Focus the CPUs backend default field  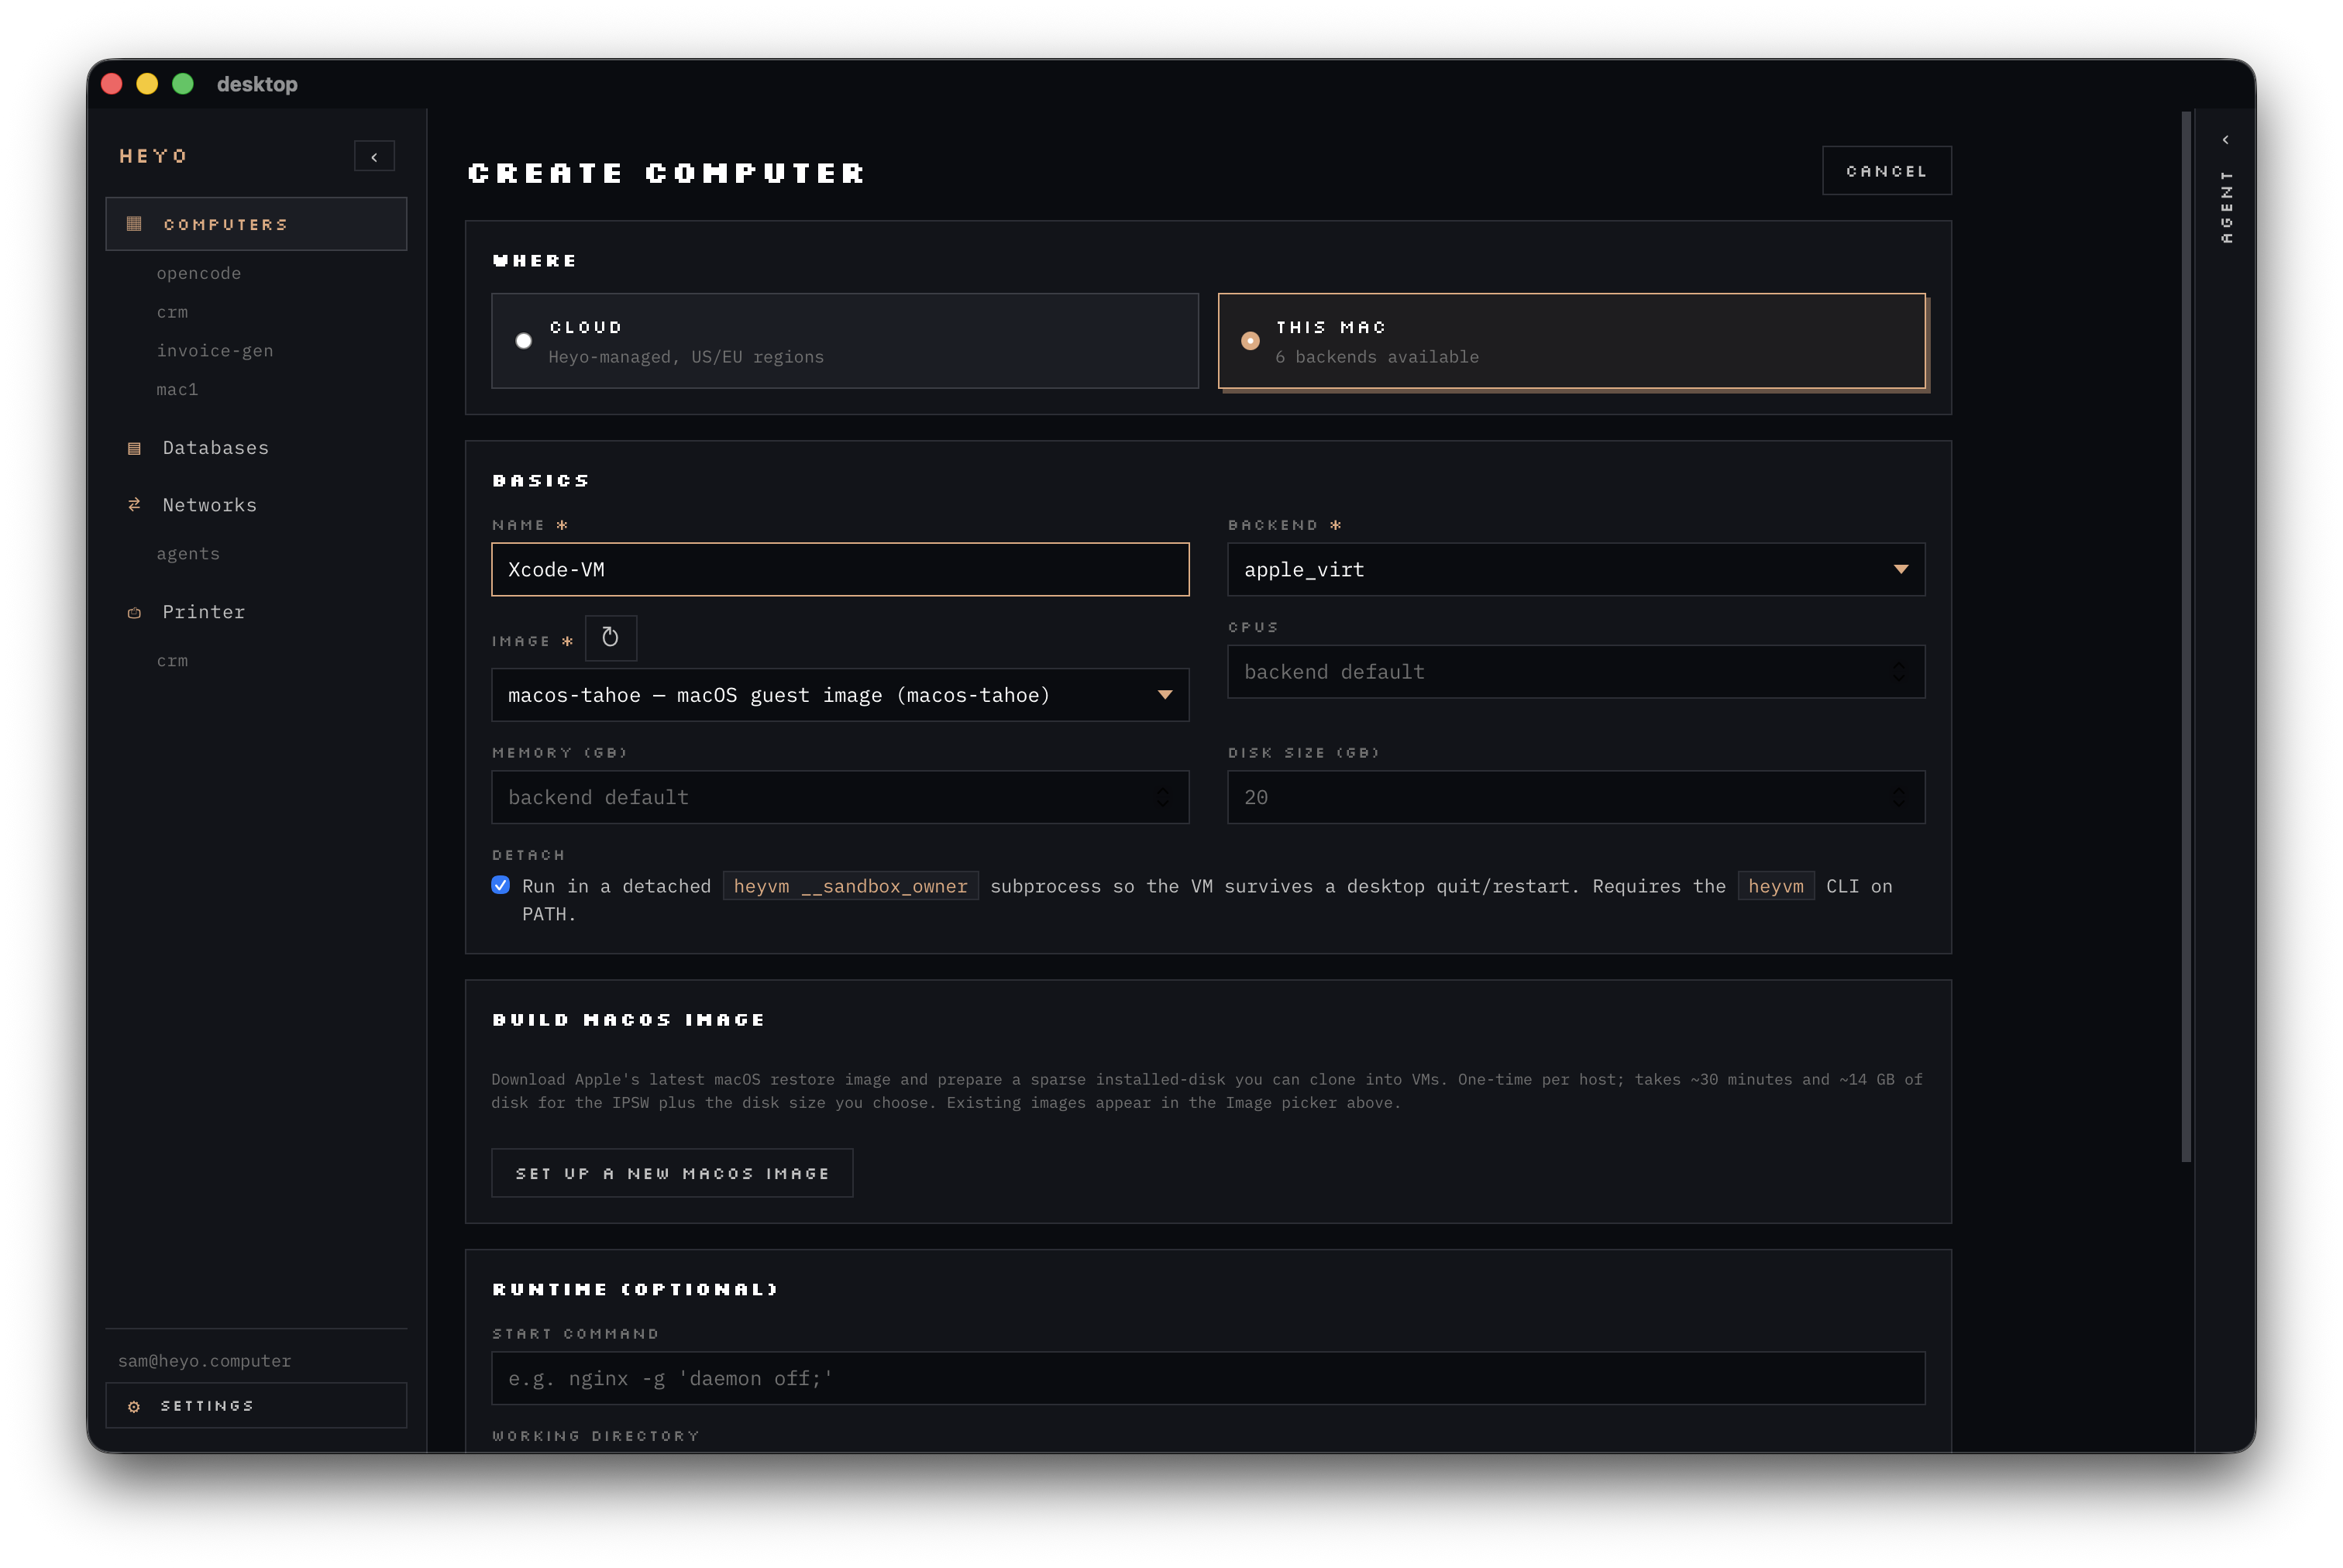pyautogui.click(x=1576, y=672)
